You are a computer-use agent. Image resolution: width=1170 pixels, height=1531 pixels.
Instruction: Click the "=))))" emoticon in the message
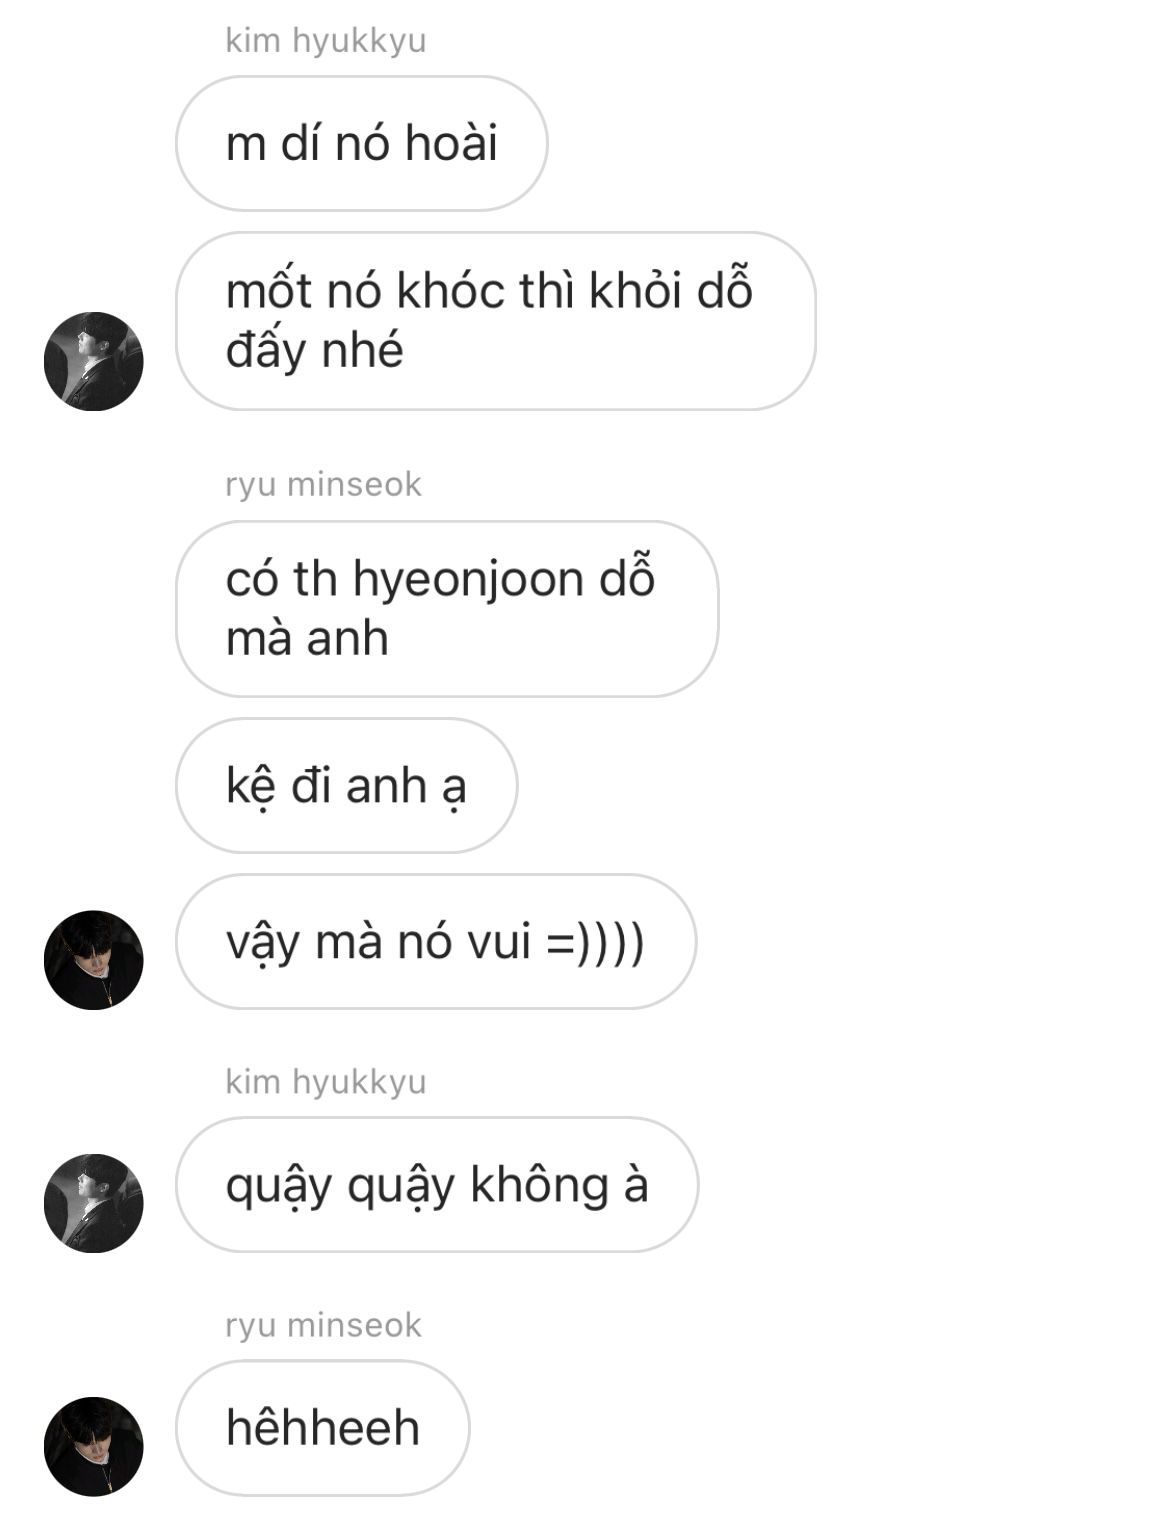pyautogui.click(x=596, y=943)
